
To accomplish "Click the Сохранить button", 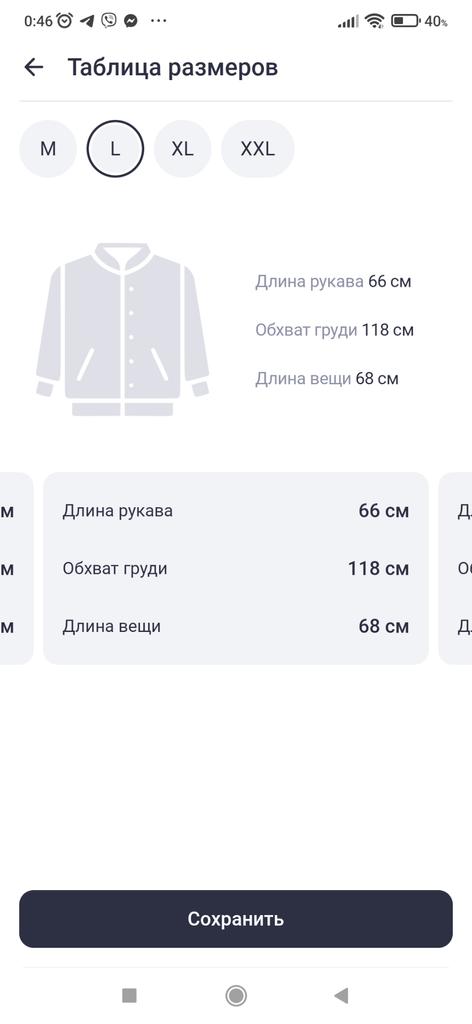I will tap(236, 919).
